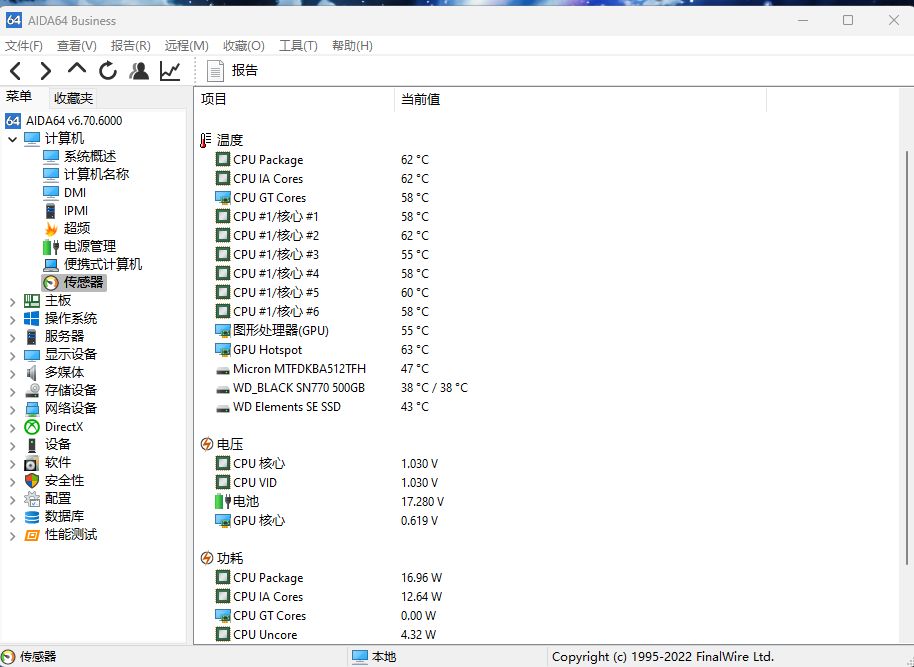
Task: Open the 帮助(H) menu
Action: pyautogui.click(x=352, y=45)
